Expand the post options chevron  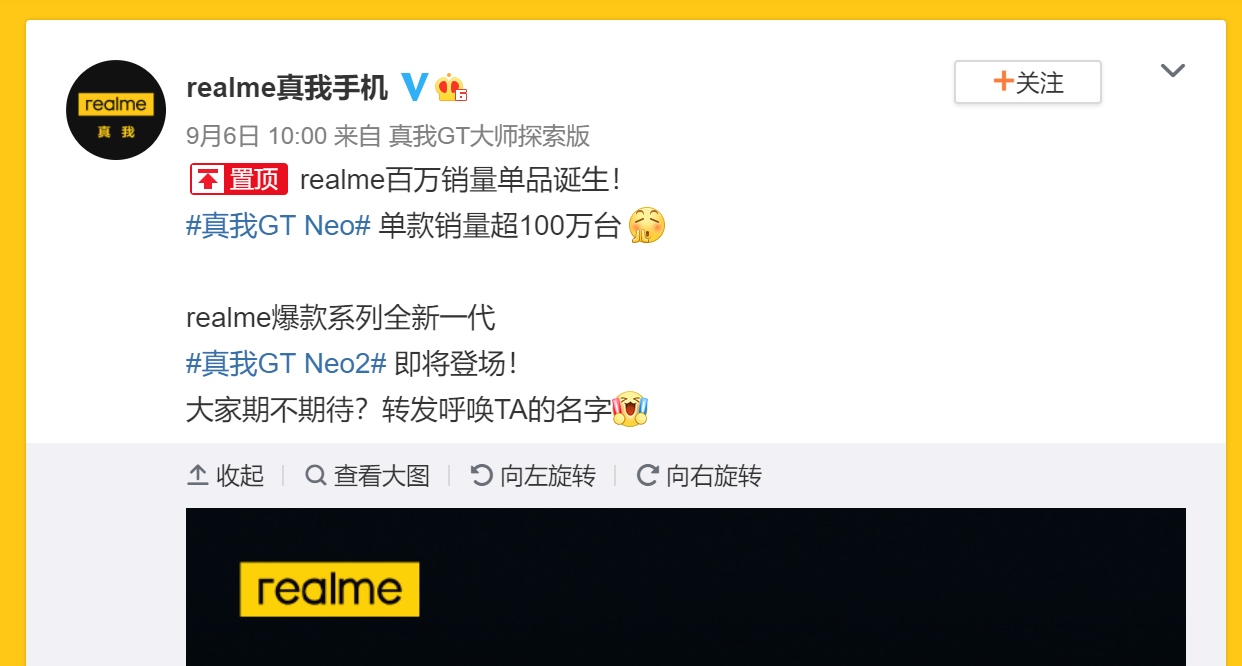pyautogui.click(x=1172, y=71)
